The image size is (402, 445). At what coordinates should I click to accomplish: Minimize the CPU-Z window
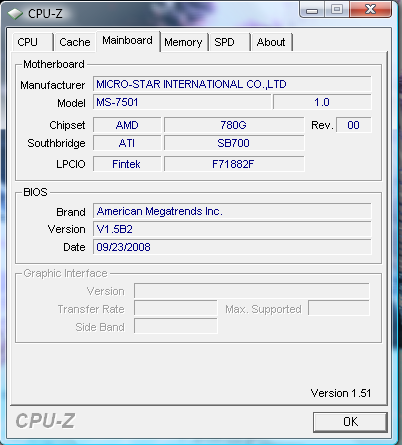coord(312,10)
